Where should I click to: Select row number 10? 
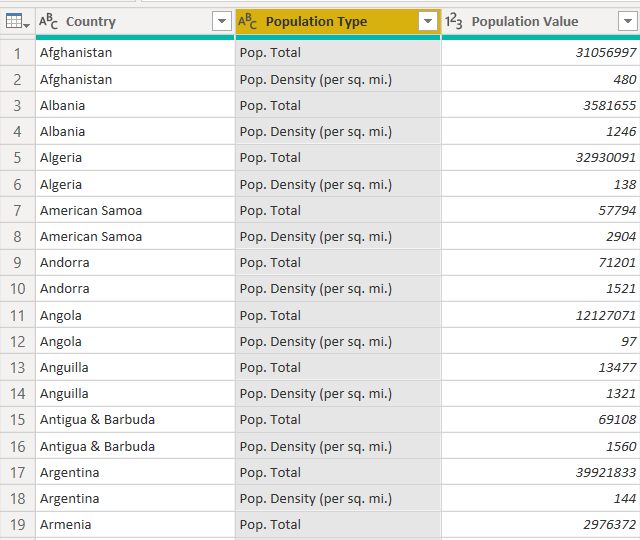click(x=18, y=289)
